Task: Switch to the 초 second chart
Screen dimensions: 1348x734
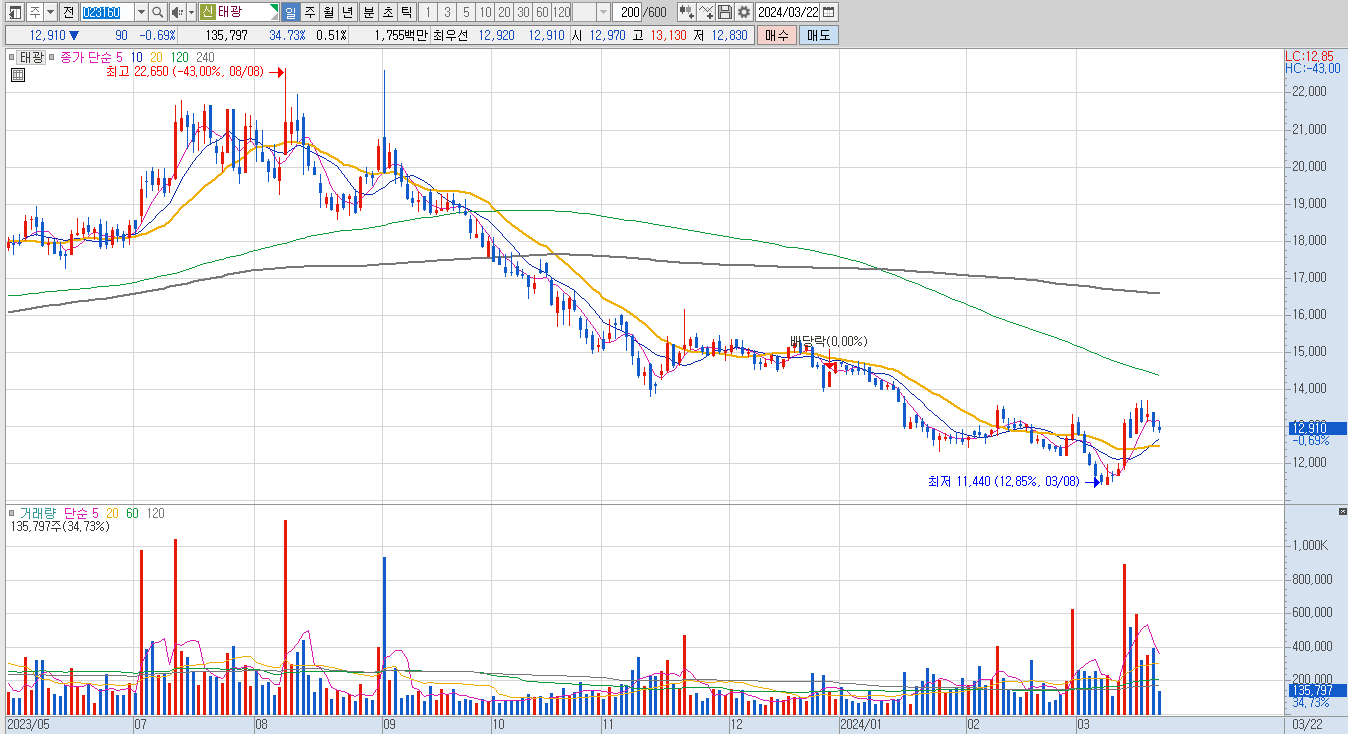Action: 388,12
